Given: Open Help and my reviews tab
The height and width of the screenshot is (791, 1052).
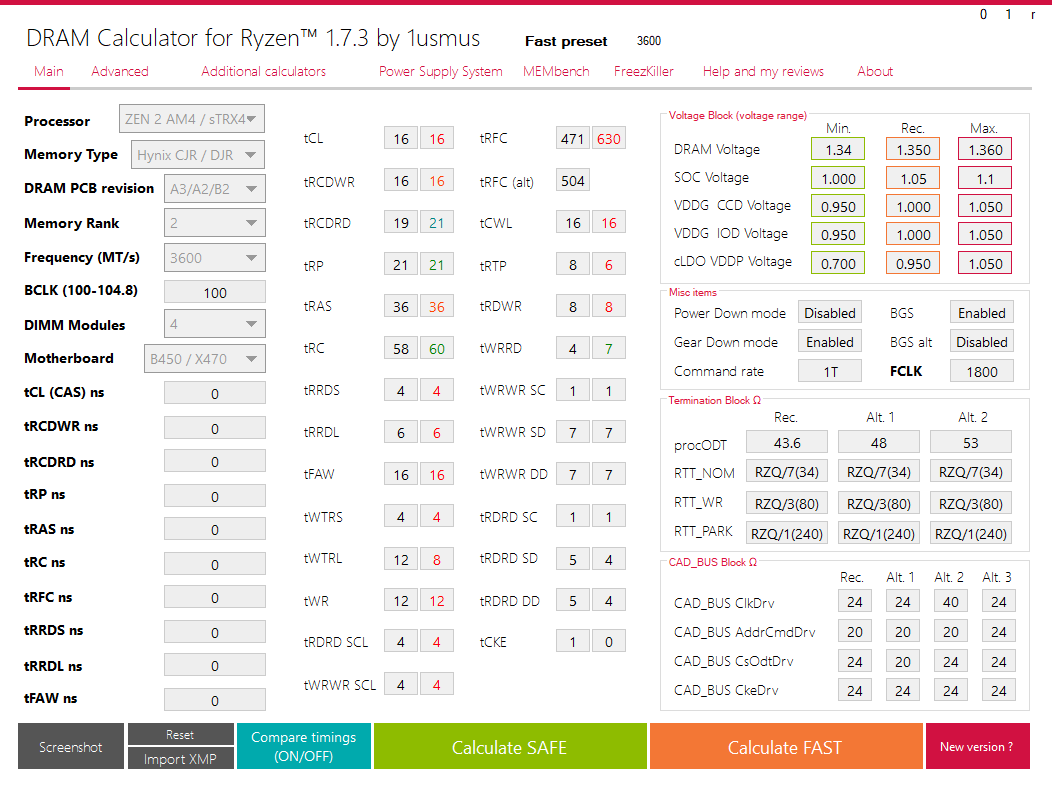Looking at the screenshot, I should click(764, 71).
